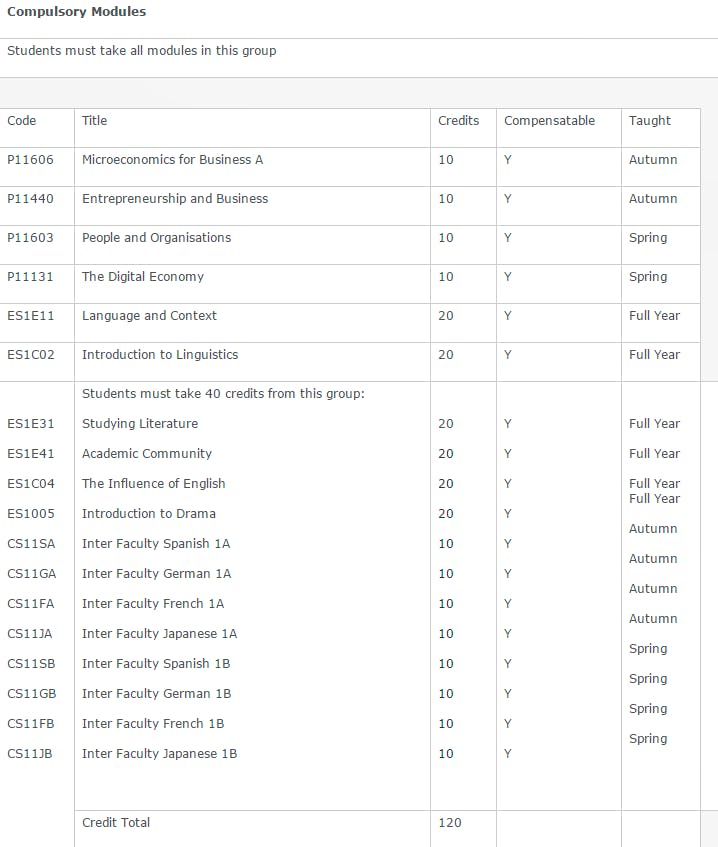Open Introduction to Drama module
Screen dimensions: 718x847
tap(149, 514)
